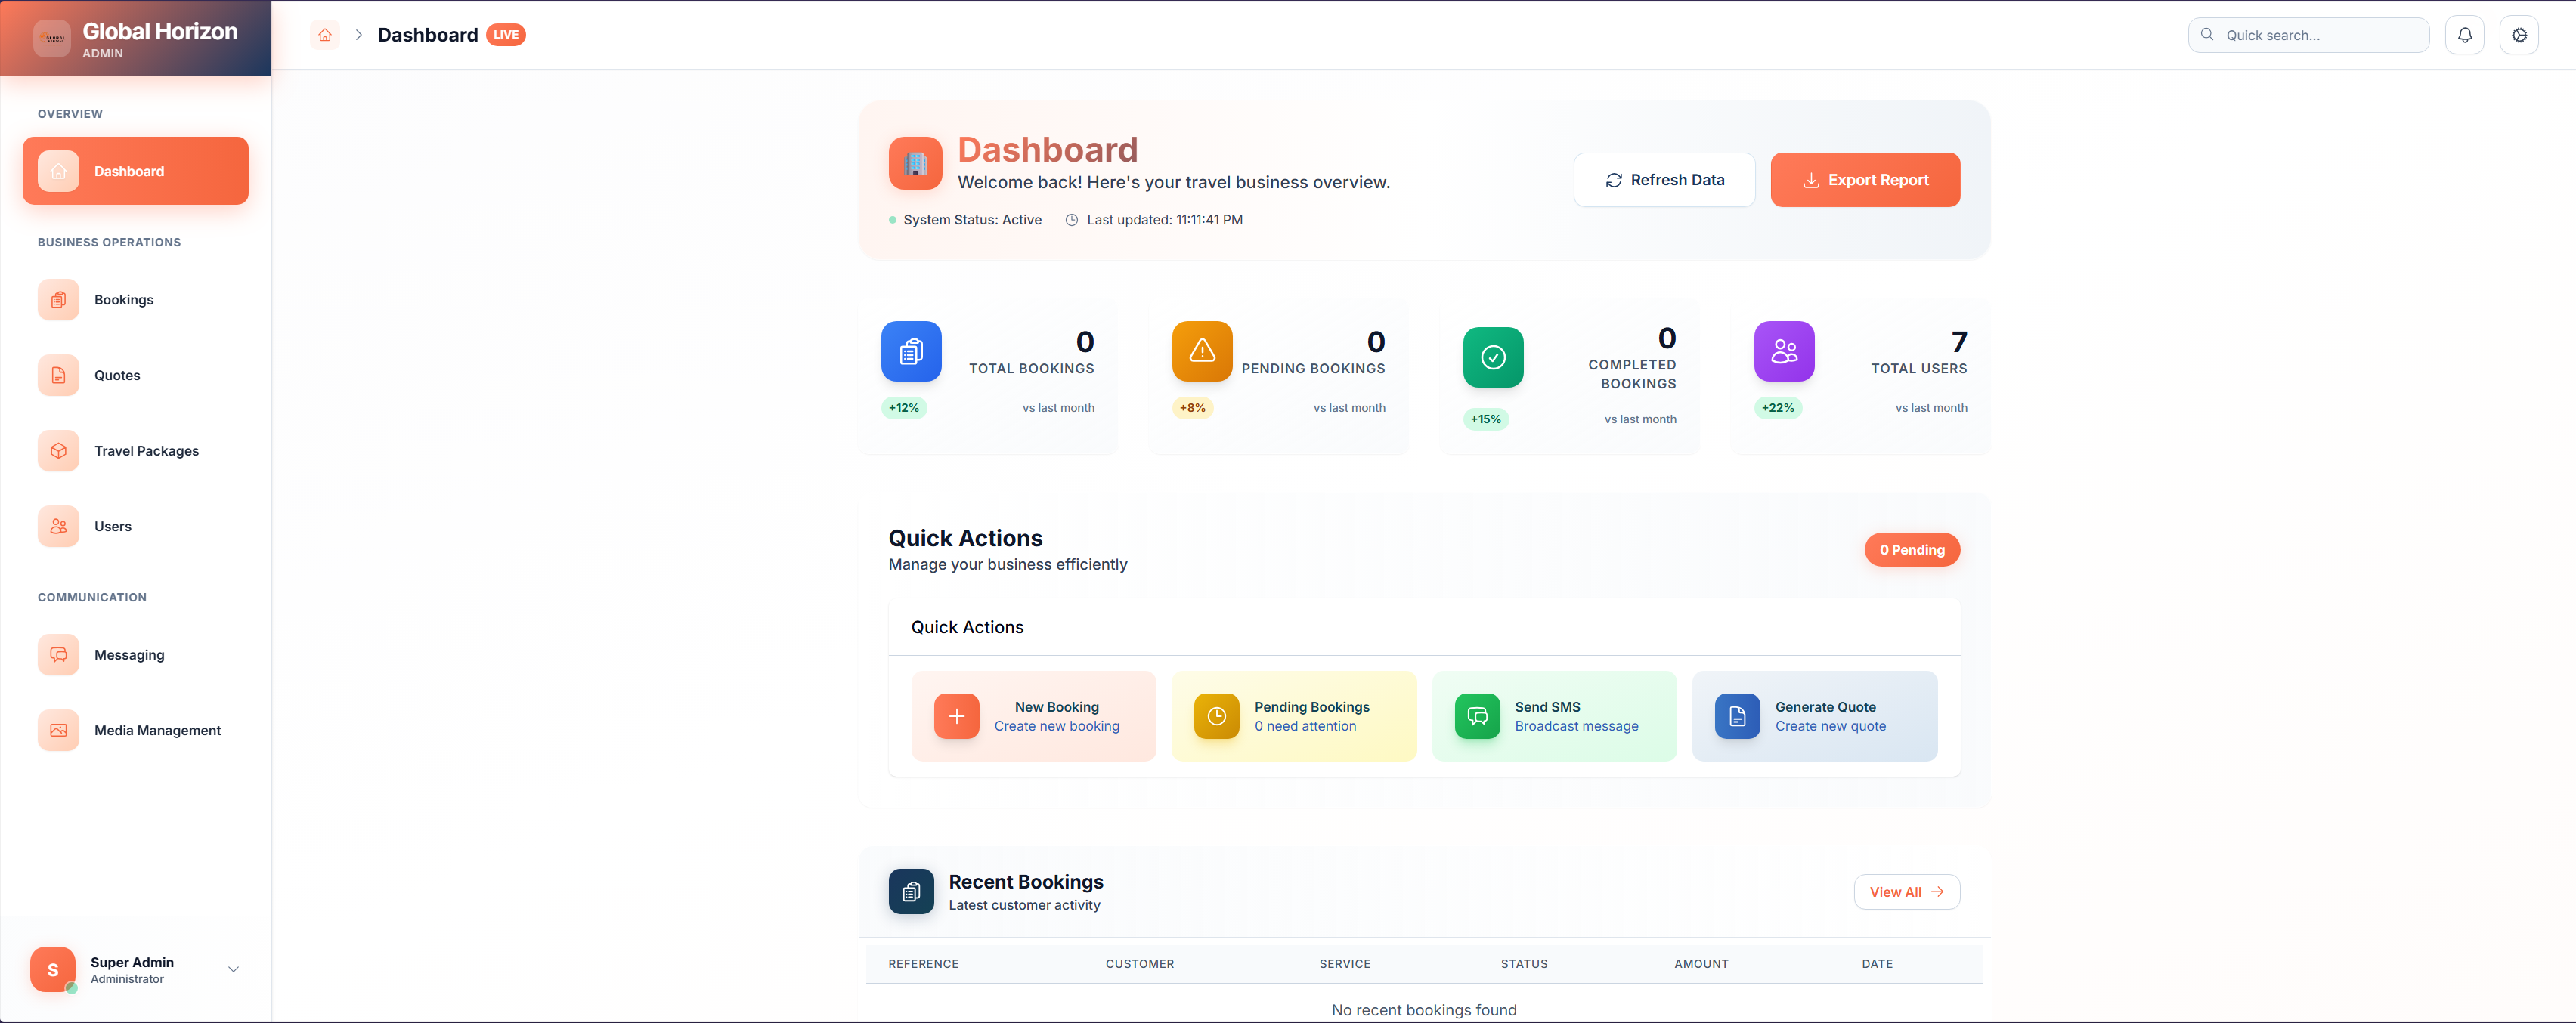Click the New Booking quick action
Viewport: 2576px width, 1023px height.
pyautogui.click(x=1033, y=716)
